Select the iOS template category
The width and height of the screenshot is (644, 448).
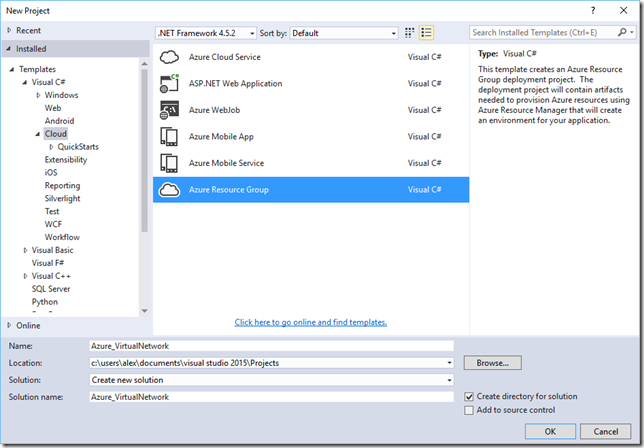51,172
